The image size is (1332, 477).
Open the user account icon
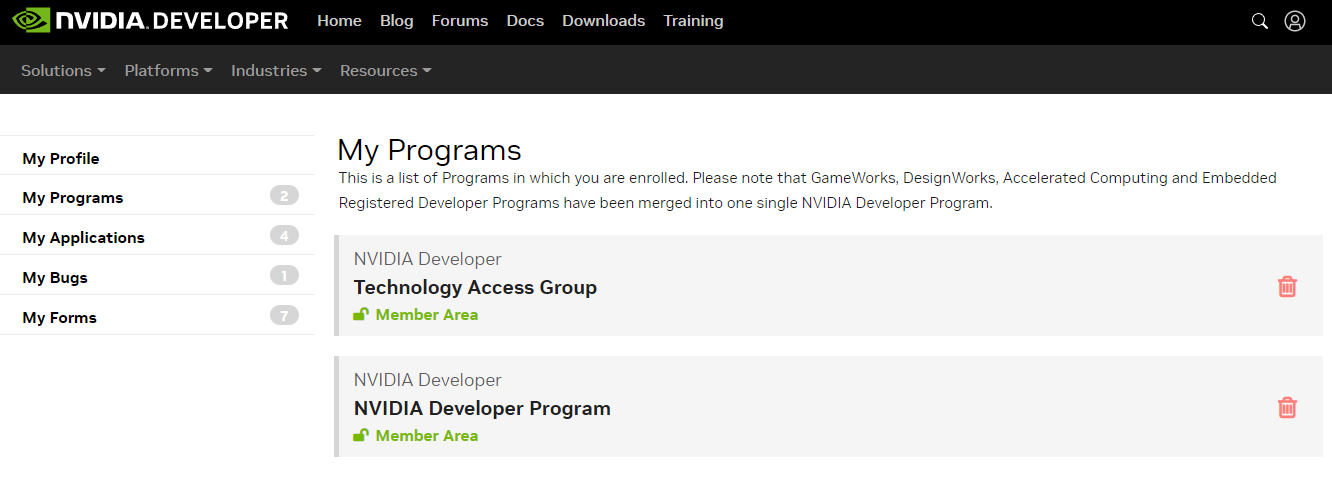pyautogui.click(x=1295, y=21)
